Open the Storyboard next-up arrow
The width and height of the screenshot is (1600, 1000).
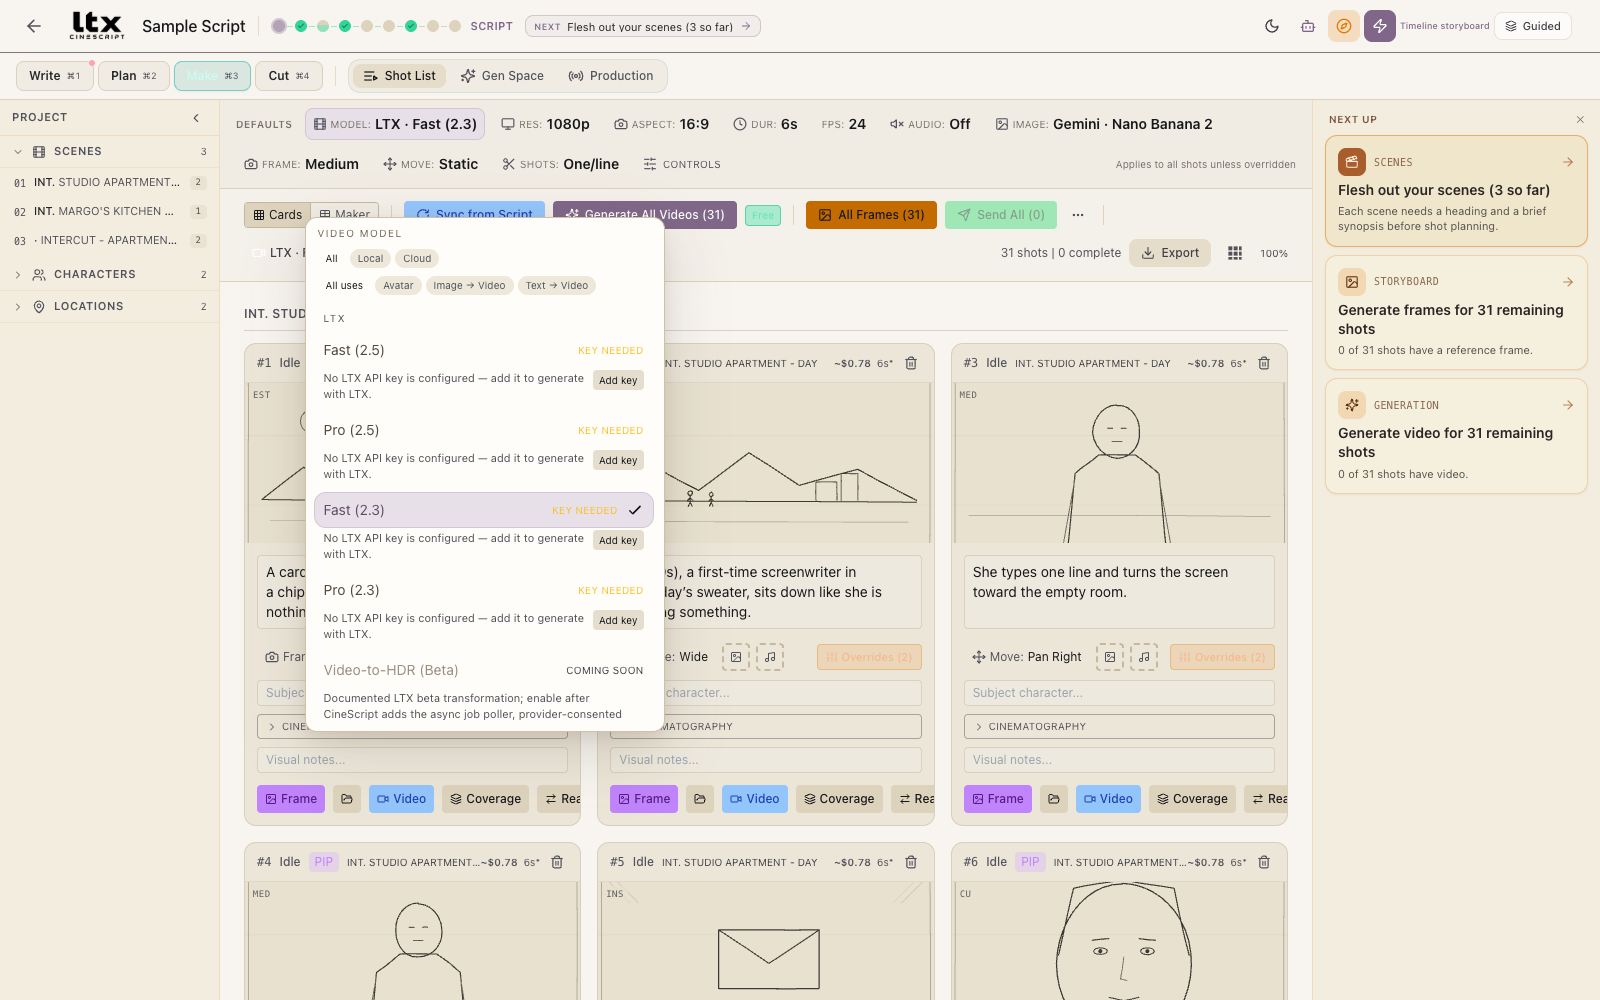tap(1568, 282)
